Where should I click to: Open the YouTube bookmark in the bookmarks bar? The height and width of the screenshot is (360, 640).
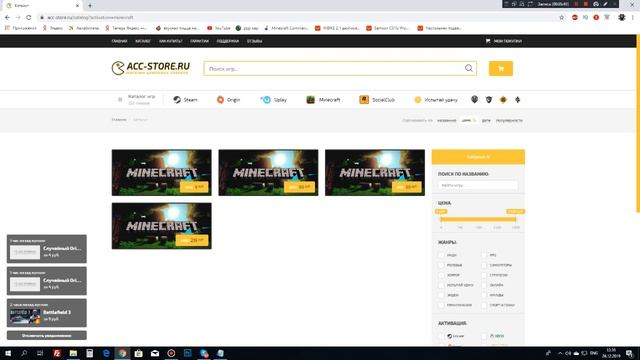point(219,28)
